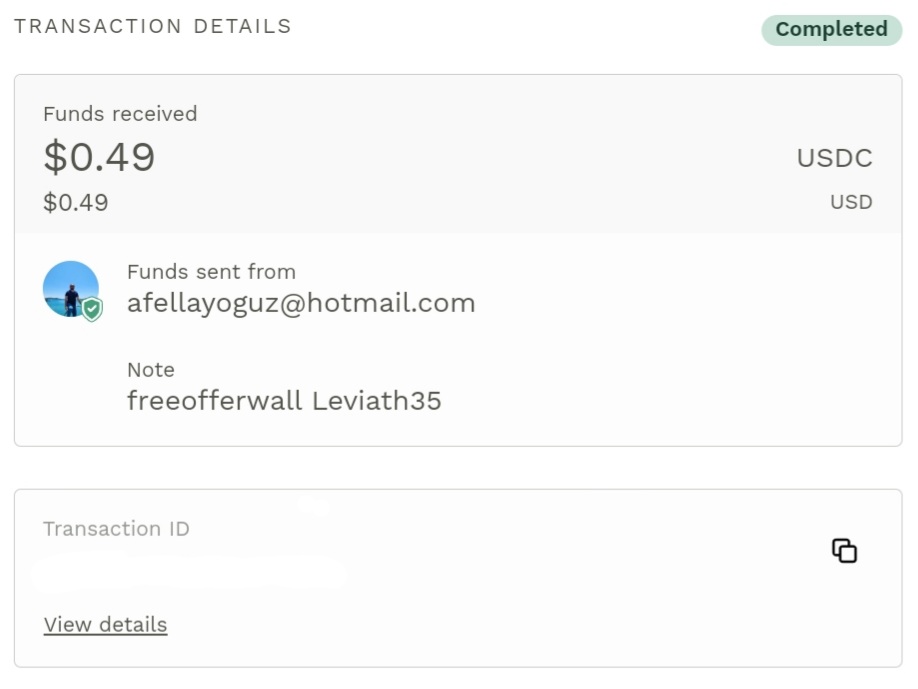
Task: Open the View details link
Action: click(x=105, y=625)
